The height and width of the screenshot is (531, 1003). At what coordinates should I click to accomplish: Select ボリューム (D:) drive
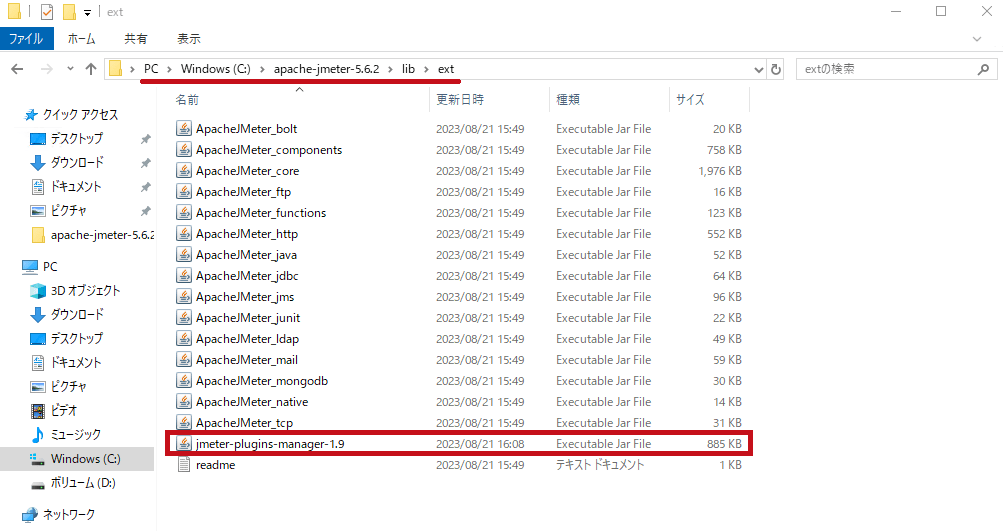[x=83, y=483]
